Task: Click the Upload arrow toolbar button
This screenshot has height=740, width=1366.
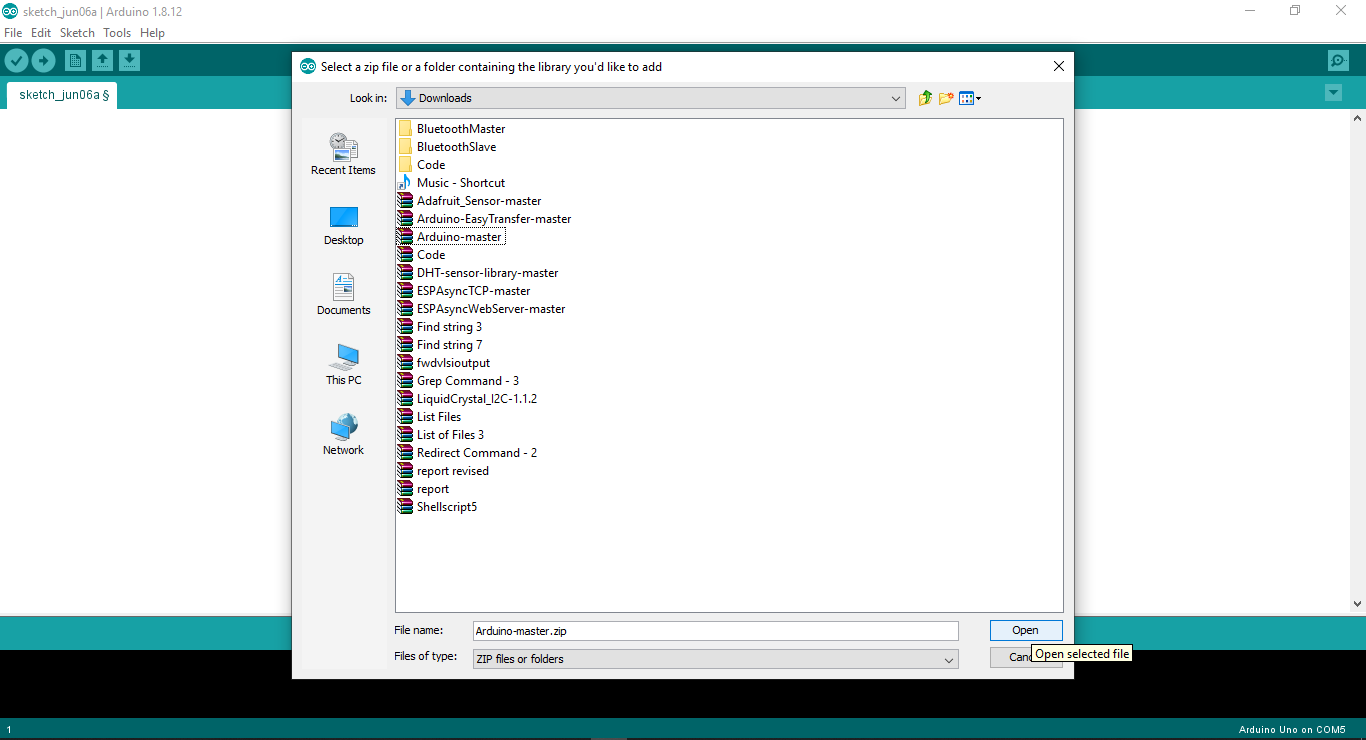Action: tap(43, 61)
